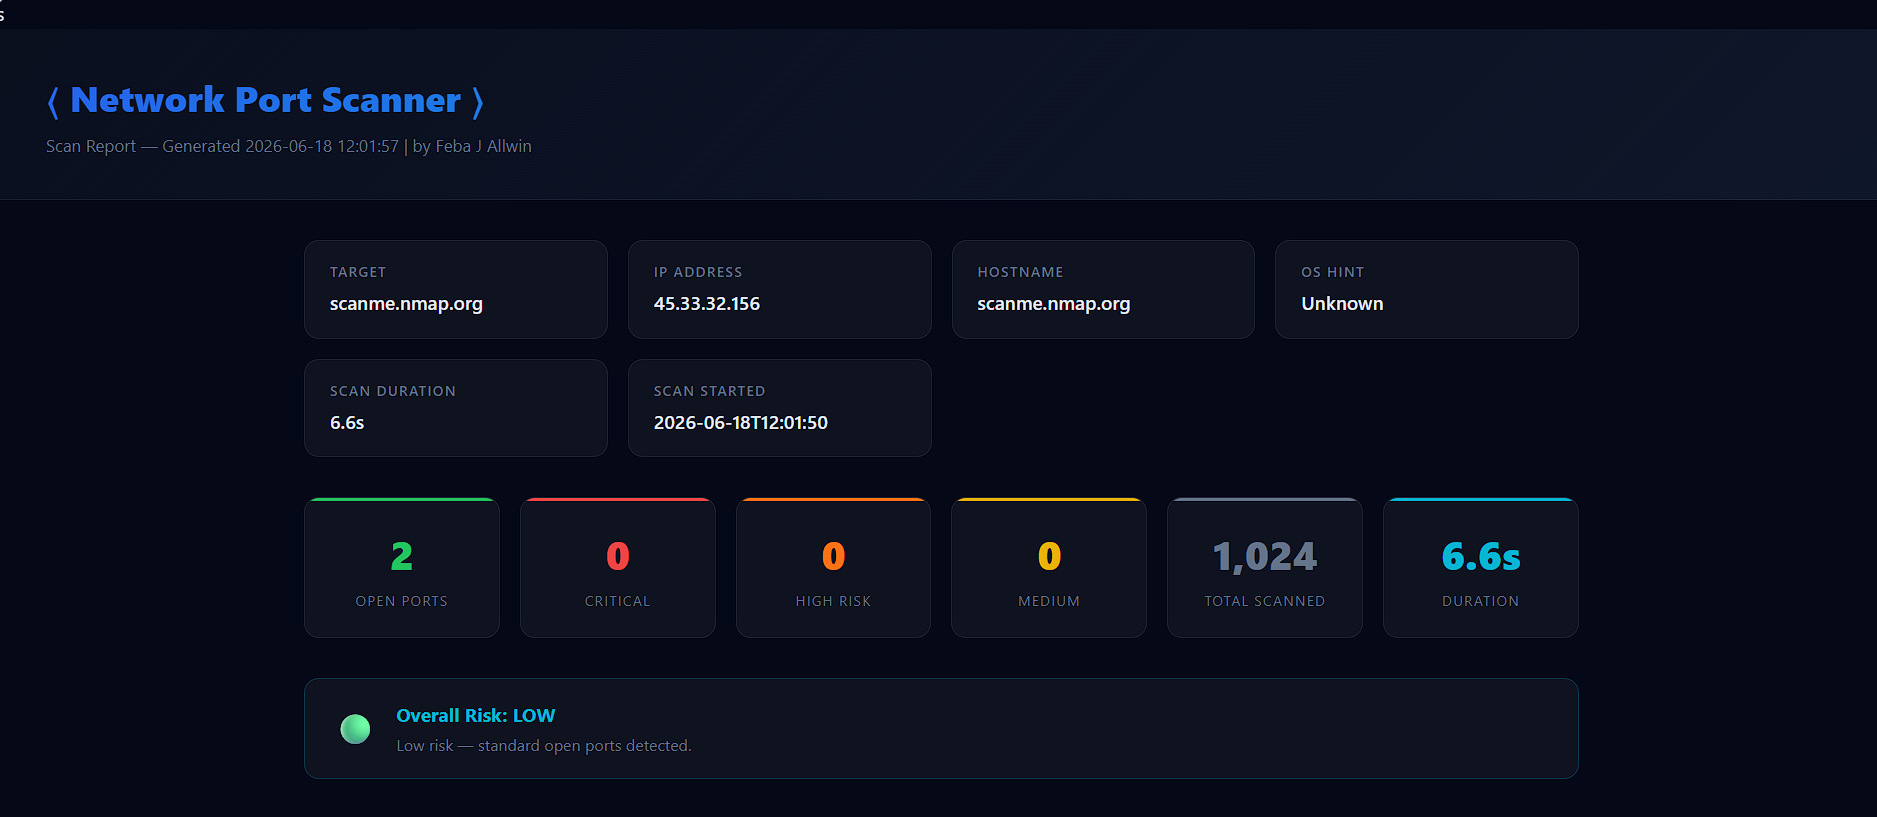Click the "Network Port Scanner" page title
The height and width of the screenshot is (817, 1877).
pyautogui.click(x=266, y=100)
